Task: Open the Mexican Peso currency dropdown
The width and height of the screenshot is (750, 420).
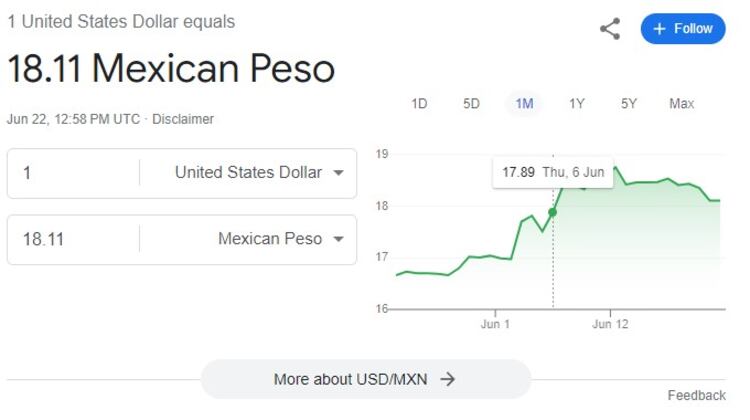Action: 280,239
